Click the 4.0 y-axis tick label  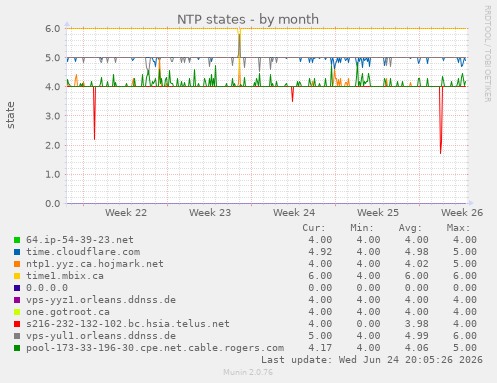53,87
